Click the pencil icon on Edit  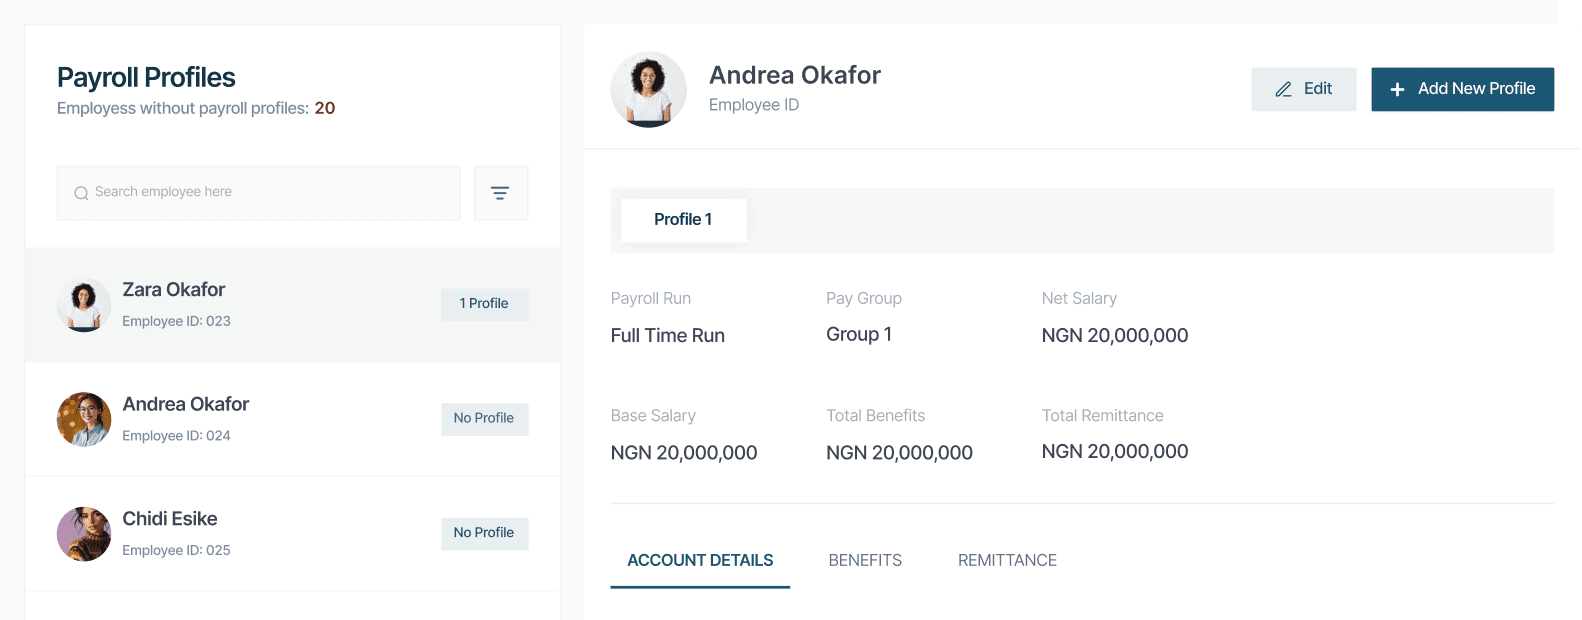tap(1283, 89)
